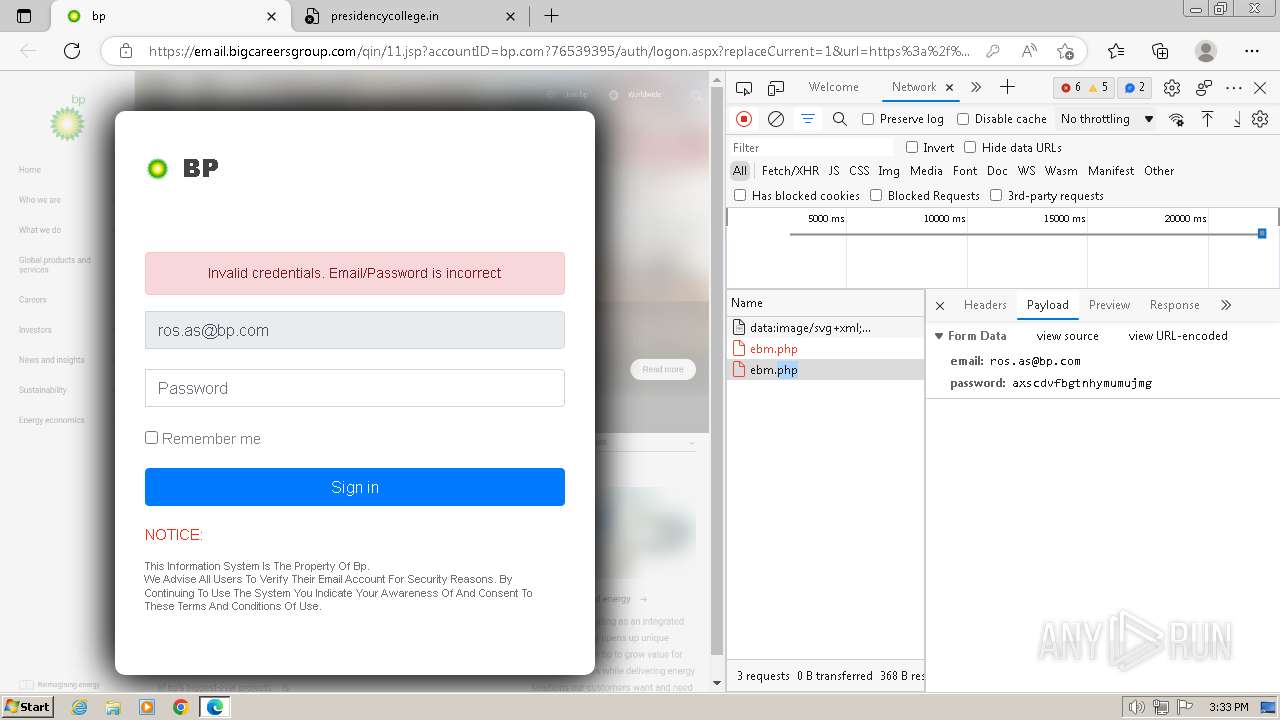Close the request details pane

(940, 305)
